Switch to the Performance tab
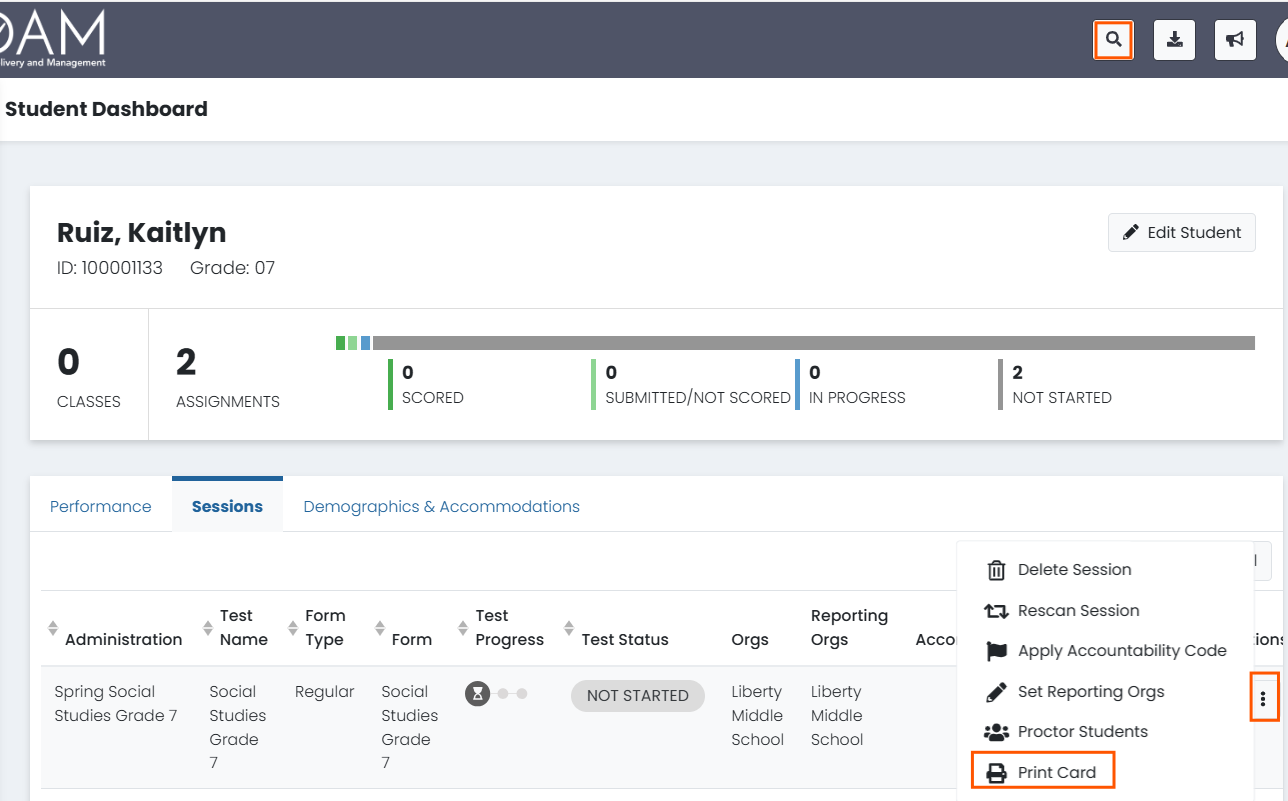Image resolution: width=1288 pixels, height=801 pixels. (x=101, y=506)
